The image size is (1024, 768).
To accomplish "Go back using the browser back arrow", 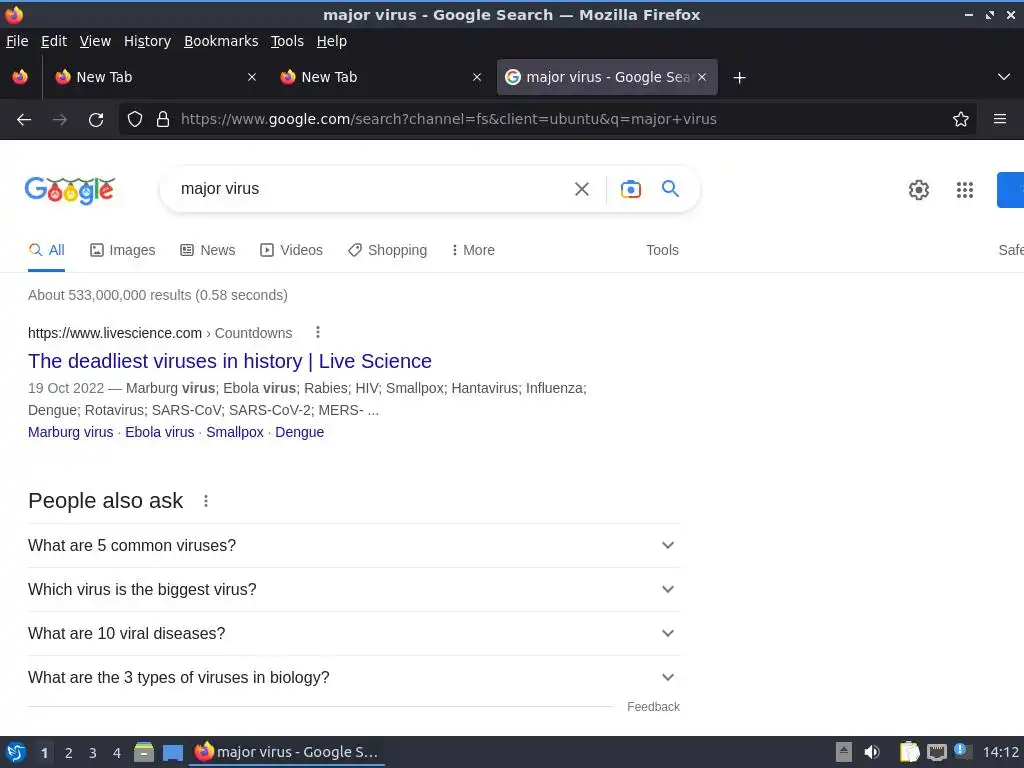I will [x=24, y=120].
